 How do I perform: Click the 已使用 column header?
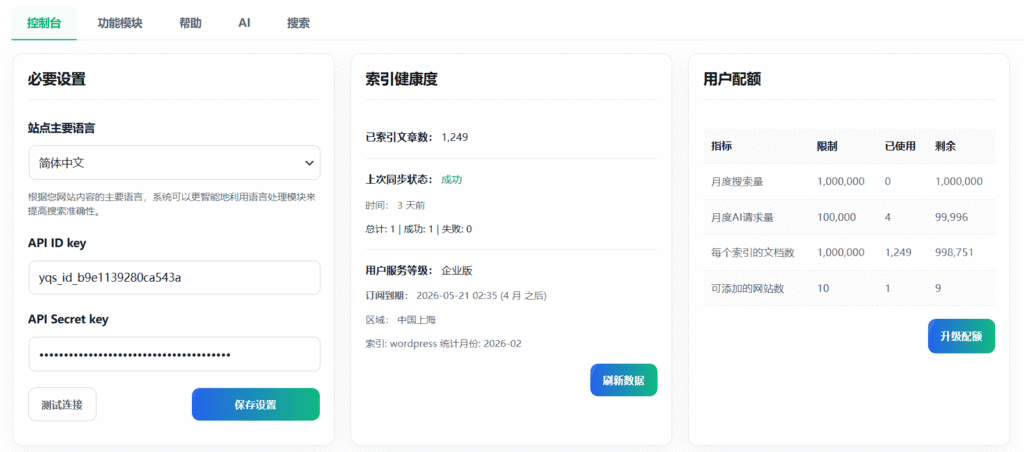click(900, 146)
